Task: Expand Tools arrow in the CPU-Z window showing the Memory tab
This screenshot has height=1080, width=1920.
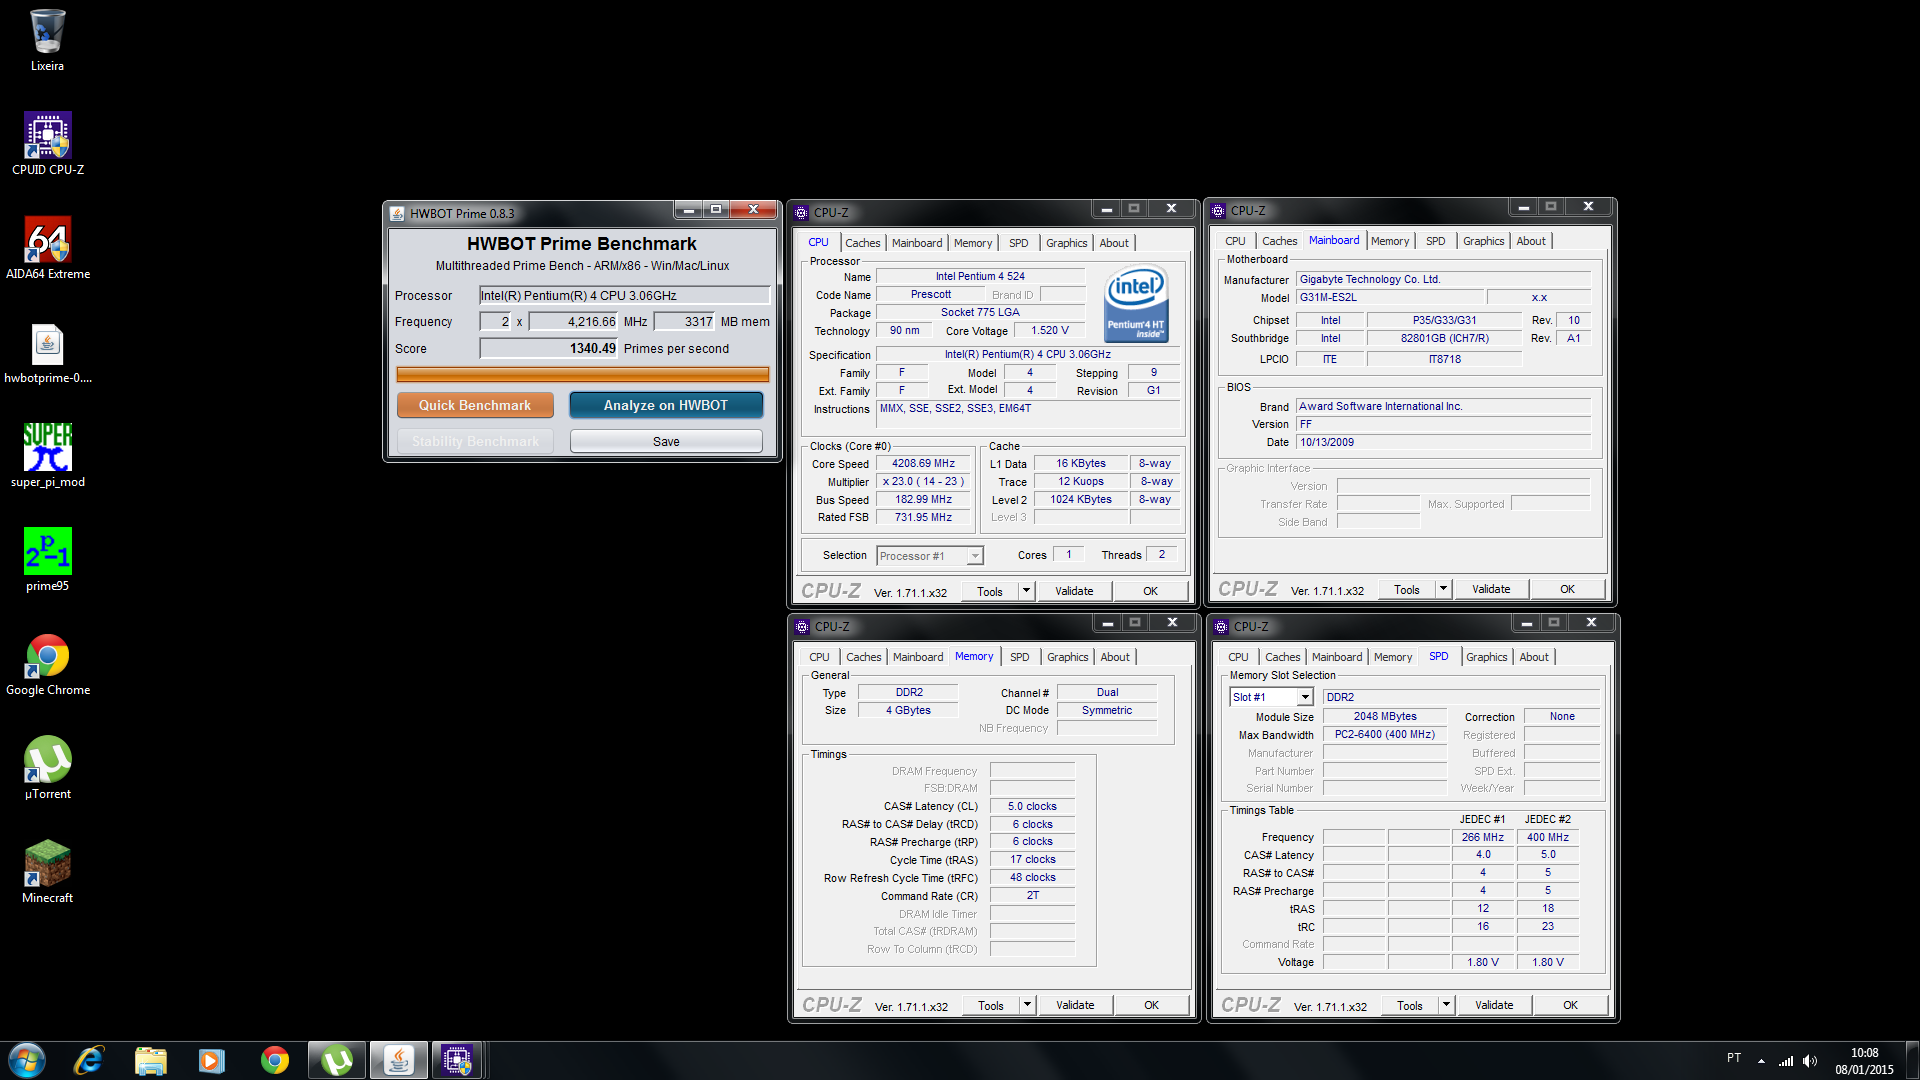Action: click(x=1027, y=1005)
